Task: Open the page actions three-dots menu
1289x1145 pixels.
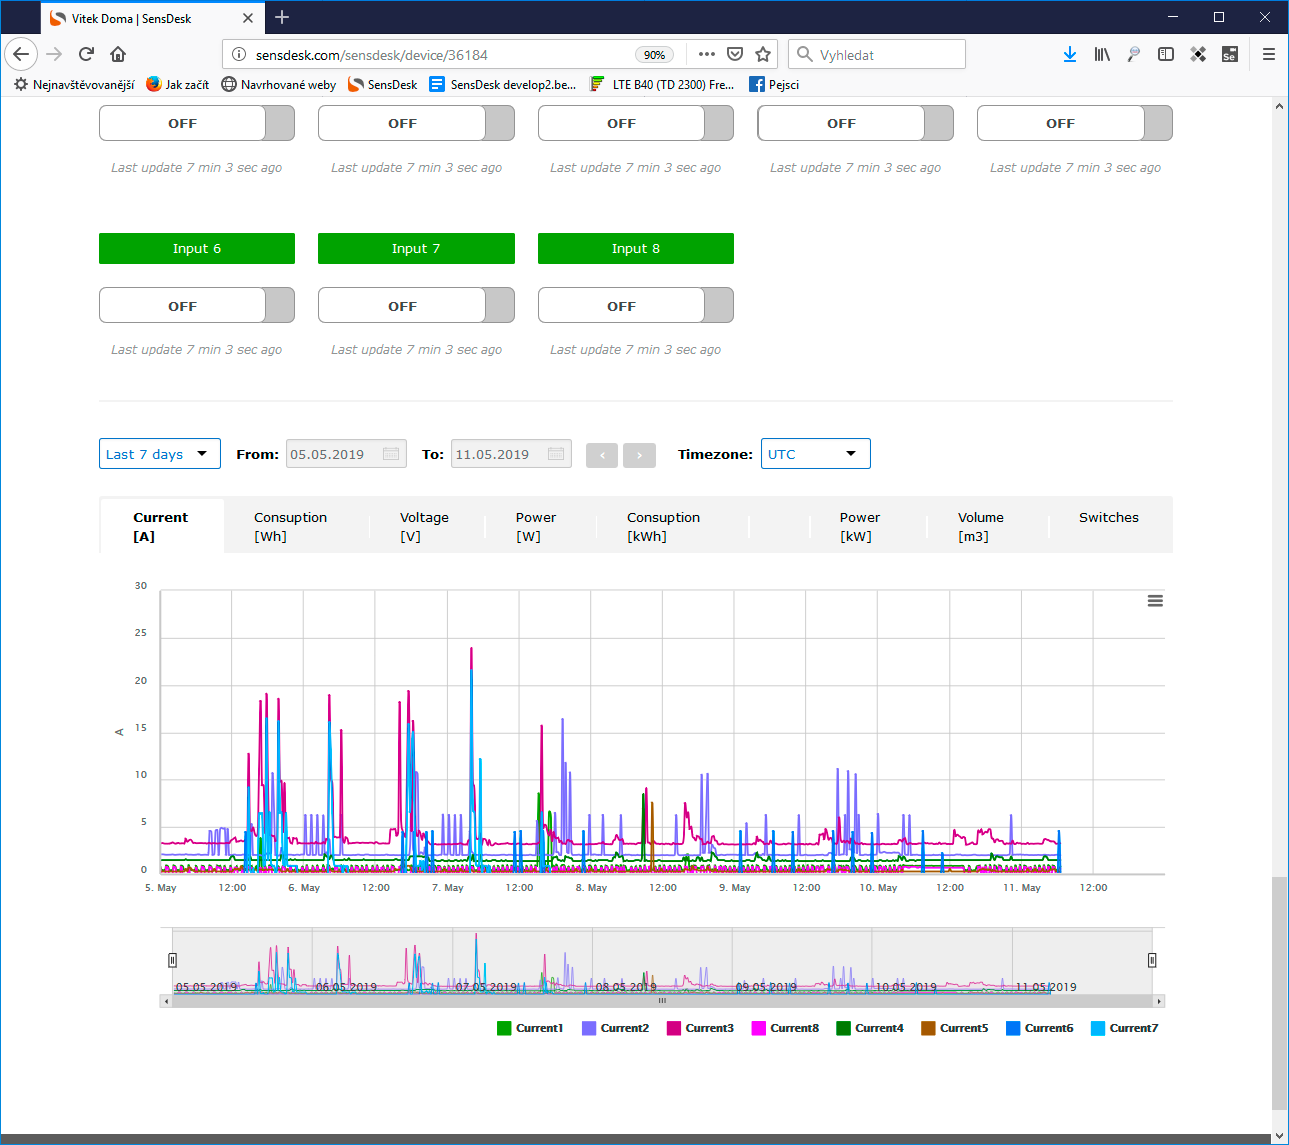Action: pyautogui.click(x=707, y=54)
